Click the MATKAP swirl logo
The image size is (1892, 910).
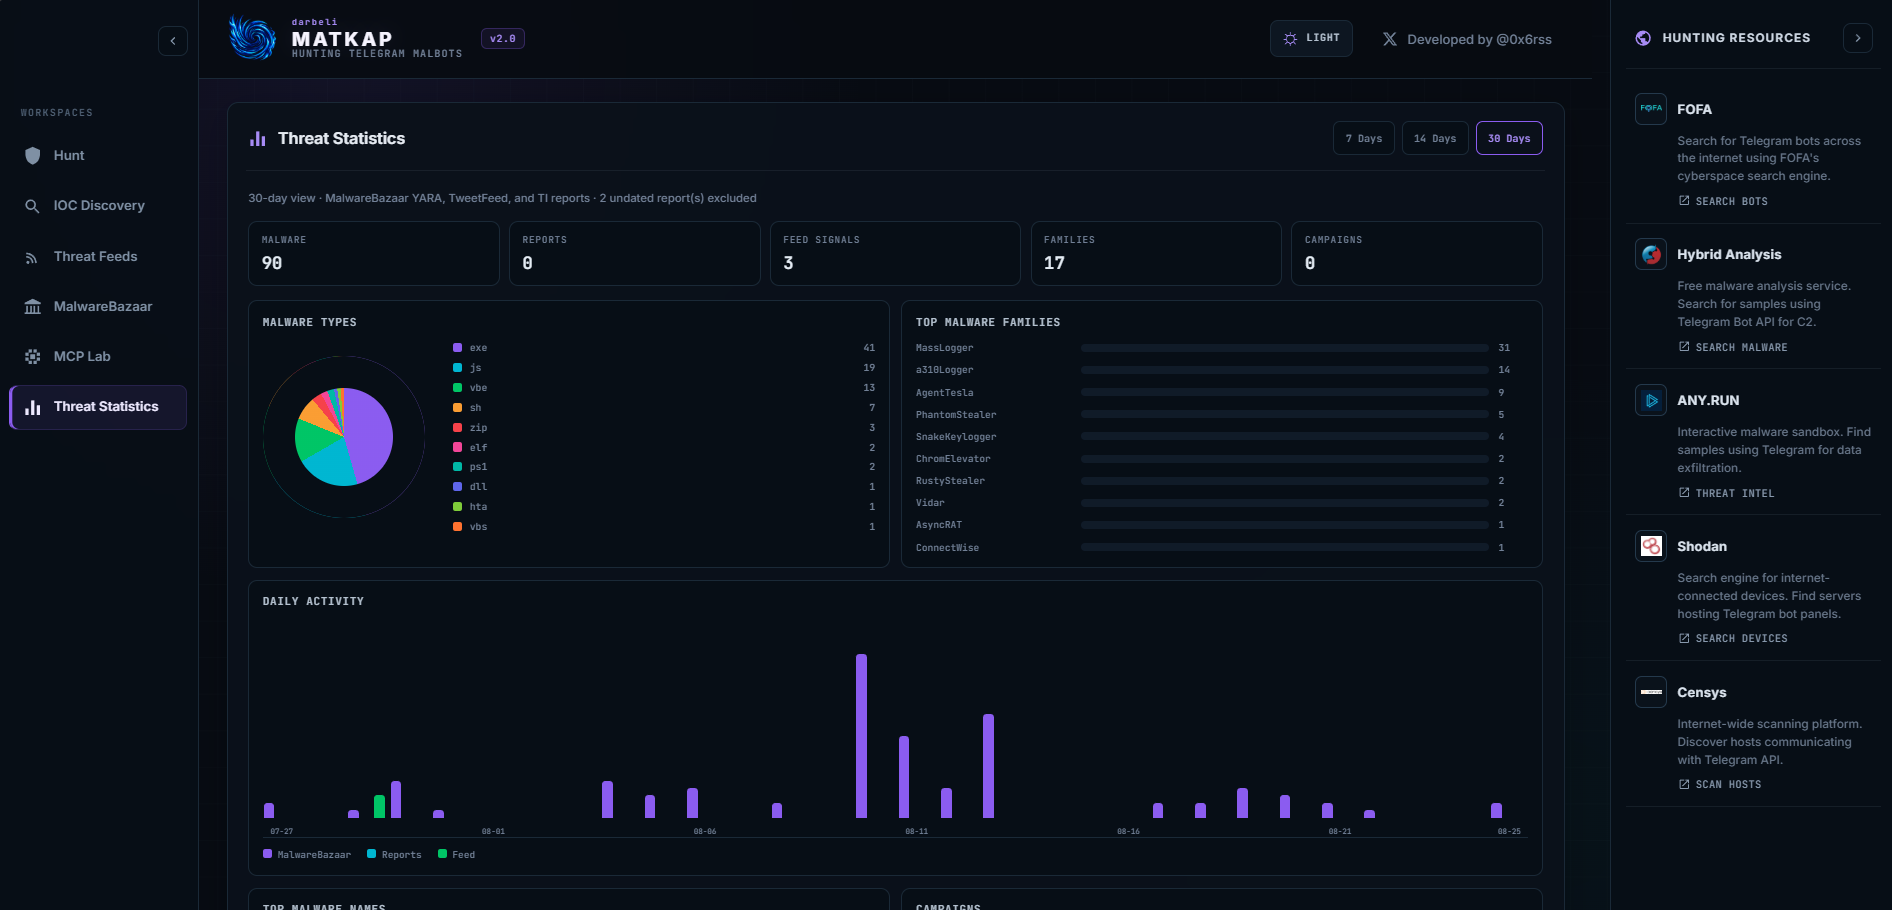(x=252, y=37)
